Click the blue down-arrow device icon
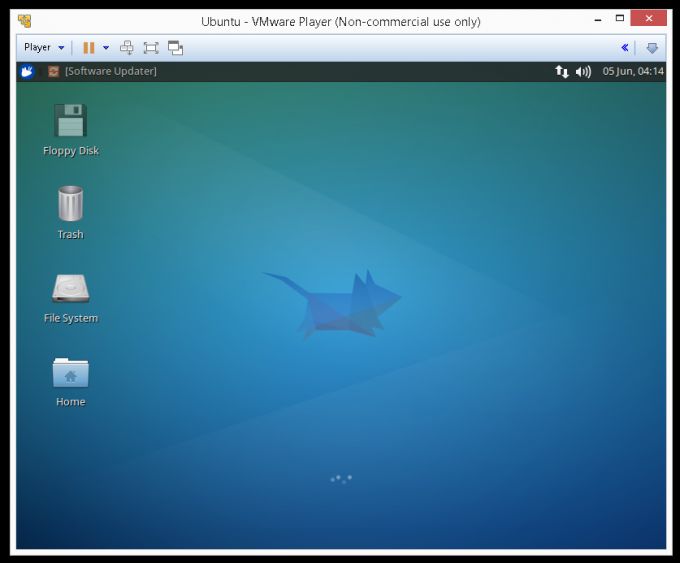680x563 pixels. (652, 48)
